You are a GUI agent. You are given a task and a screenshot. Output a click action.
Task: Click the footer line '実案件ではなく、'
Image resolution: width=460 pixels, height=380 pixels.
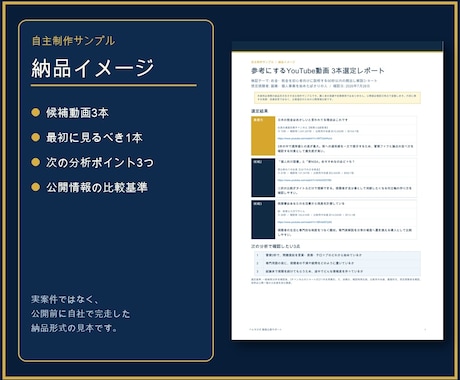pyautogui.click(x=65, y=299)
